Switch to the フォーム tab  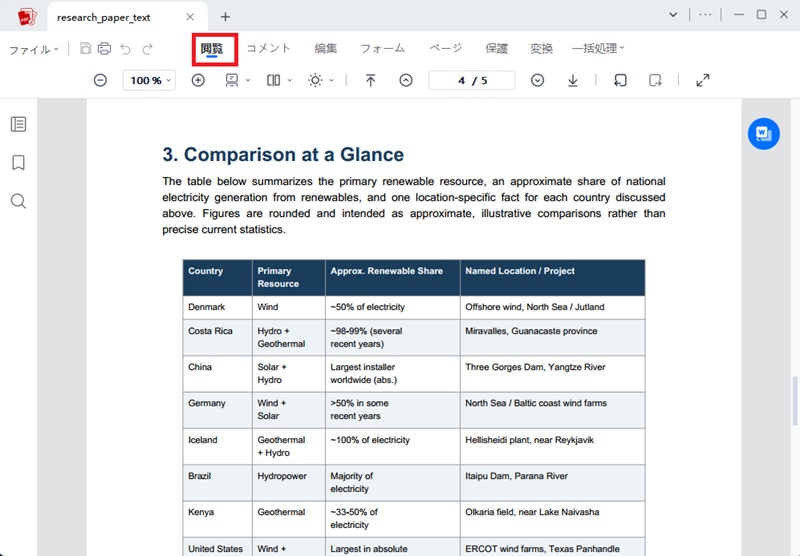pos(383,48)
